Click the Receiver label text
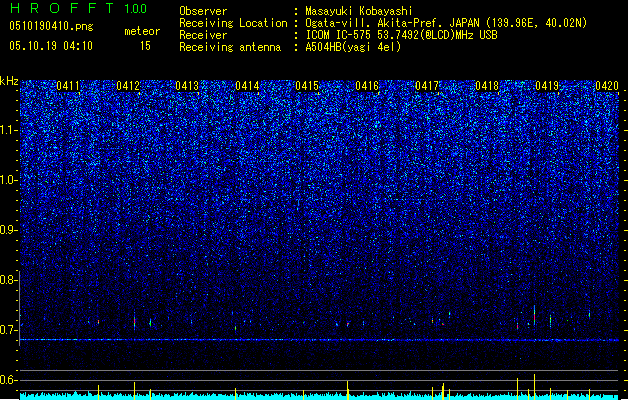 coord(203,35)
